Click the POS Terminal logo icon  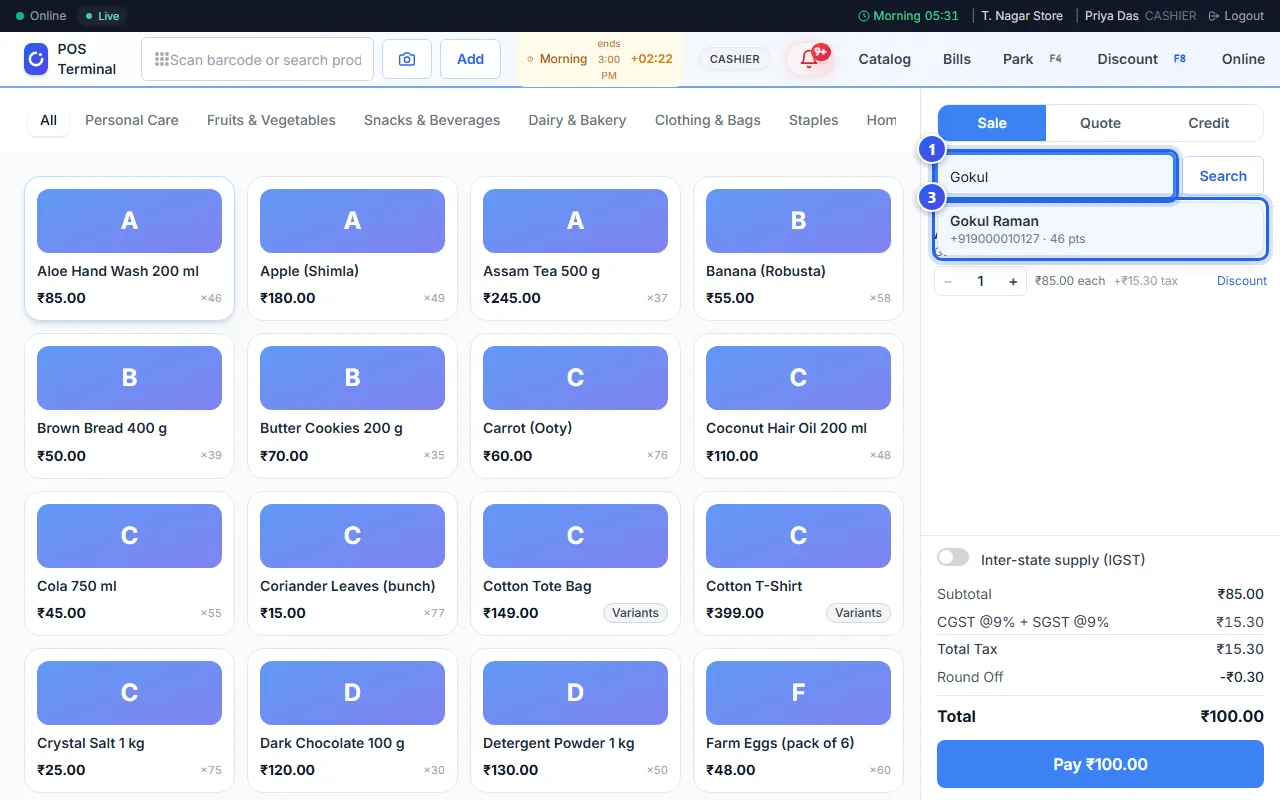coord(36,59)
